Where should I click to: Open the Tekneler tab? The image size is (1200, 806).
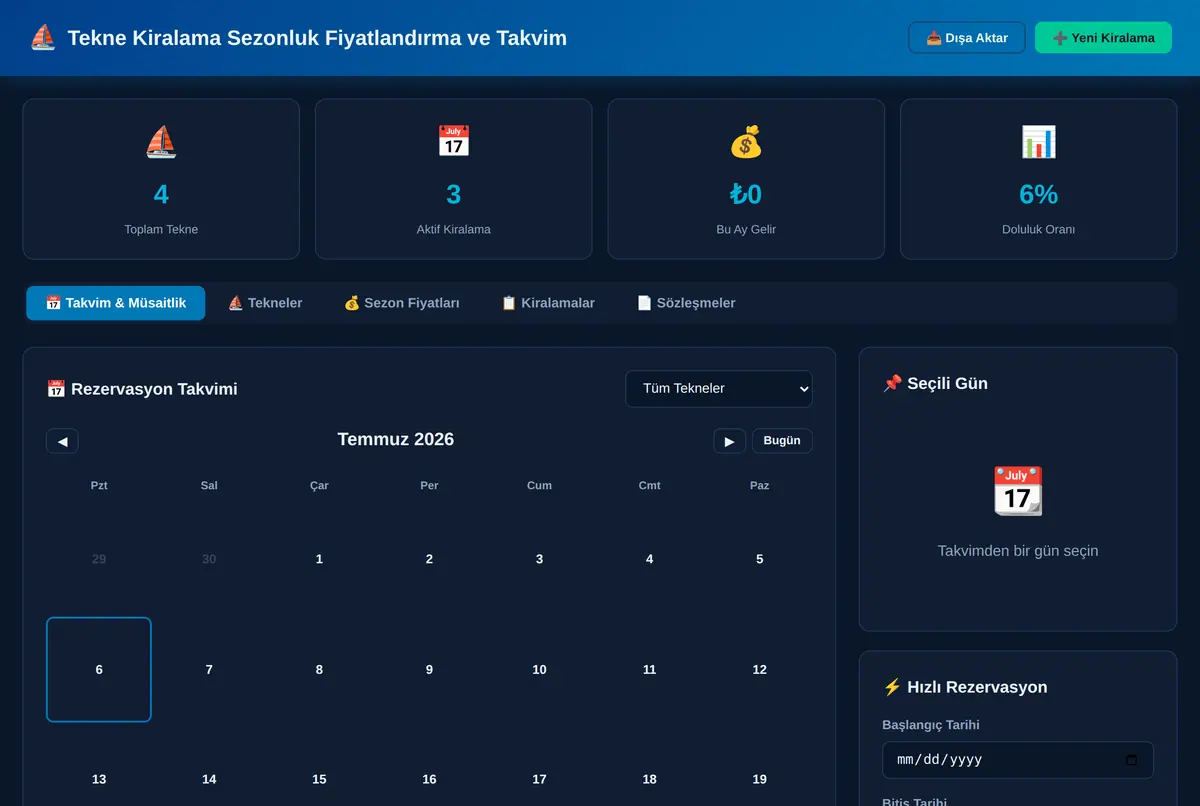click(265, 303)
